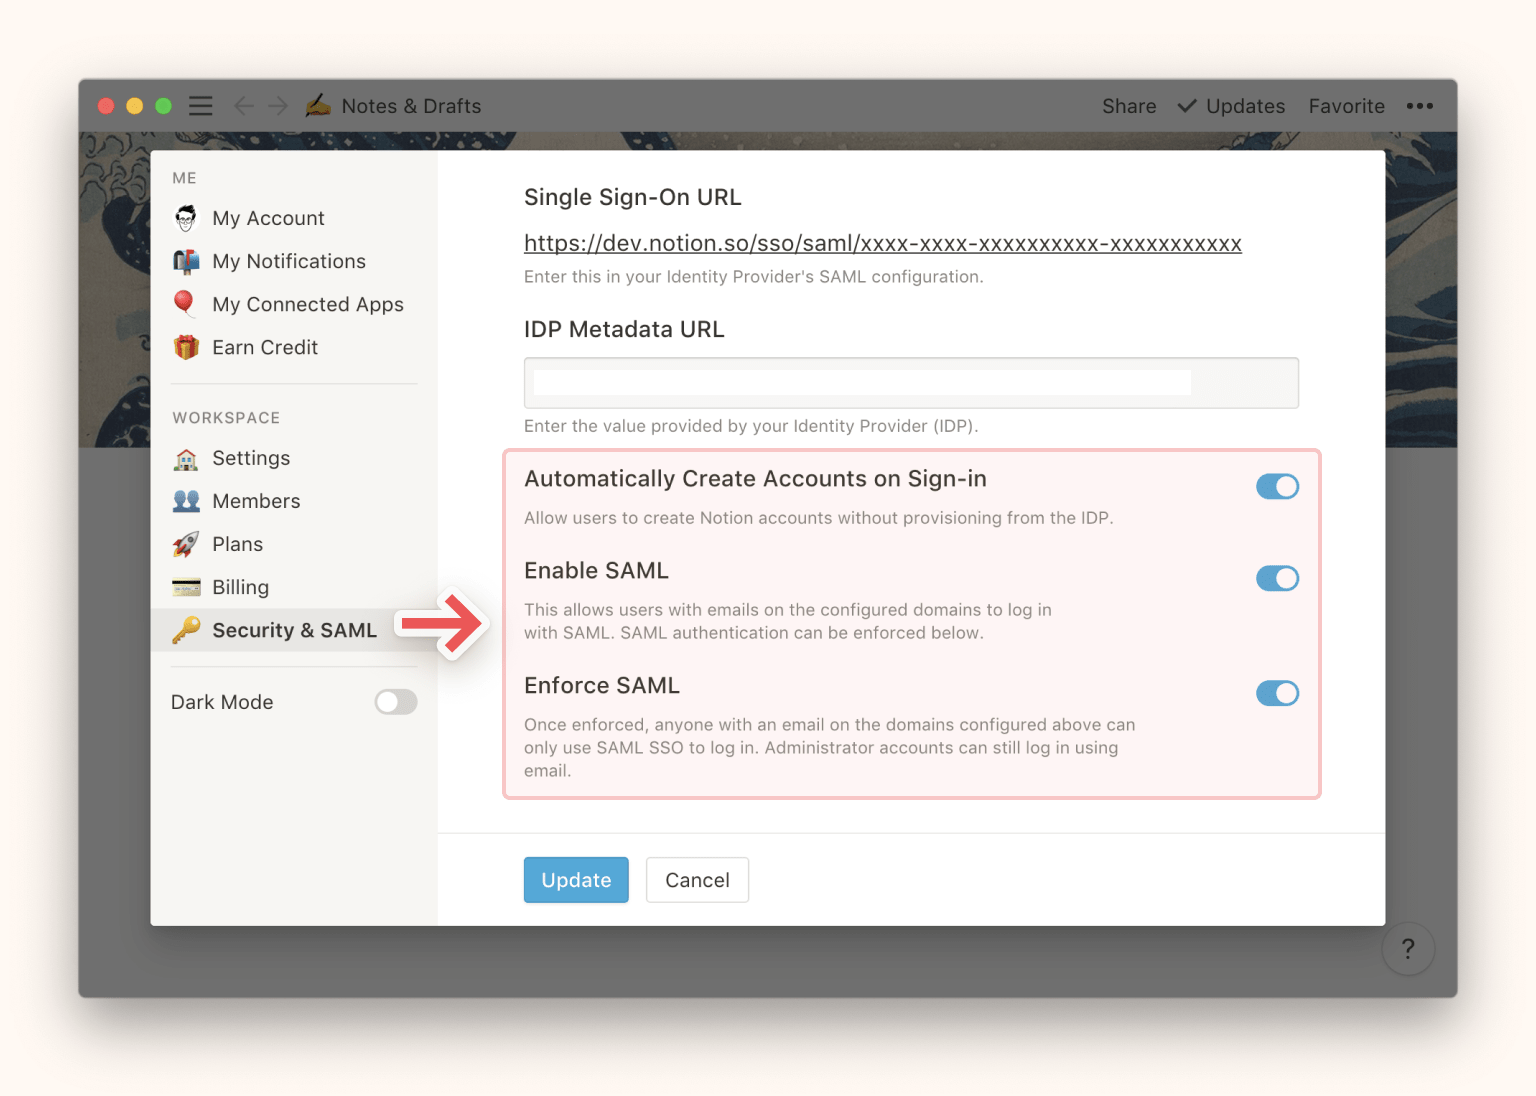Click the mailbox icon for My Notifications
The image size is (1536, 1096).
[x=186, y=261]
